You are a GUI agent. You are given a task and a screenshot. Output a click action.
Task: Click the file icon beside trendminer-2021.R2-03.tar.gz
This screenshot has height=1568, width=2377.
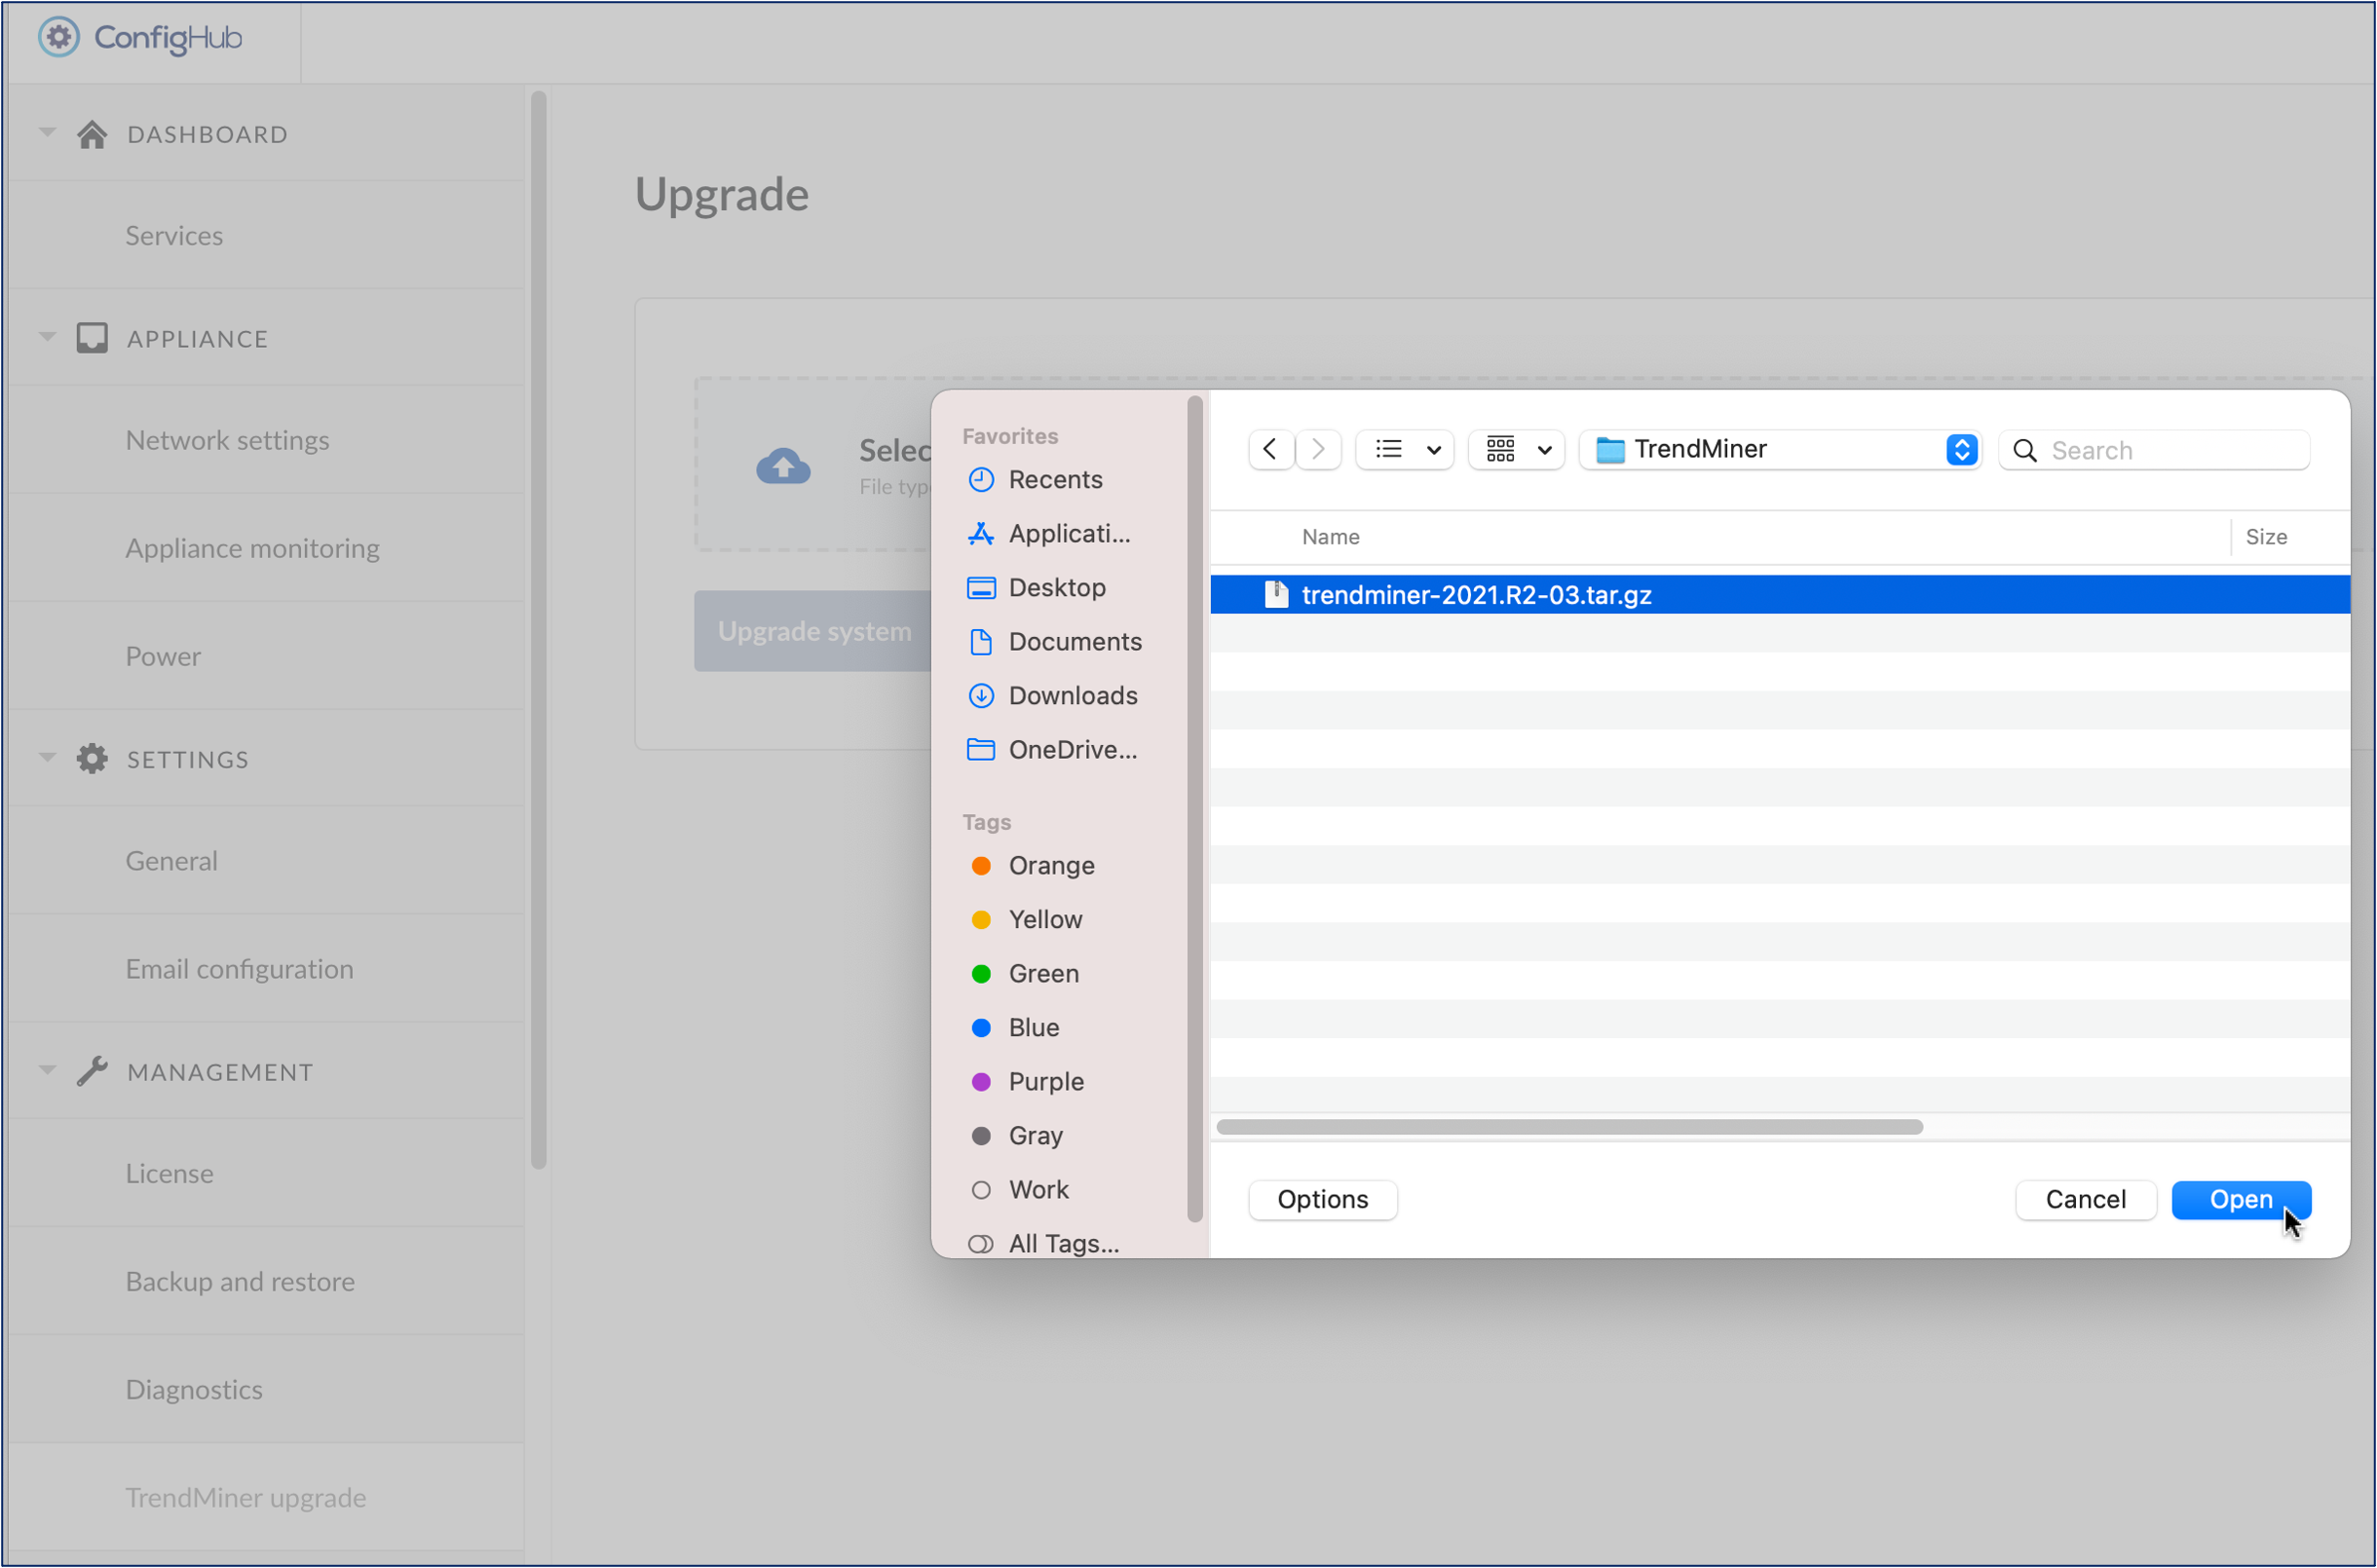[1276, 595]
